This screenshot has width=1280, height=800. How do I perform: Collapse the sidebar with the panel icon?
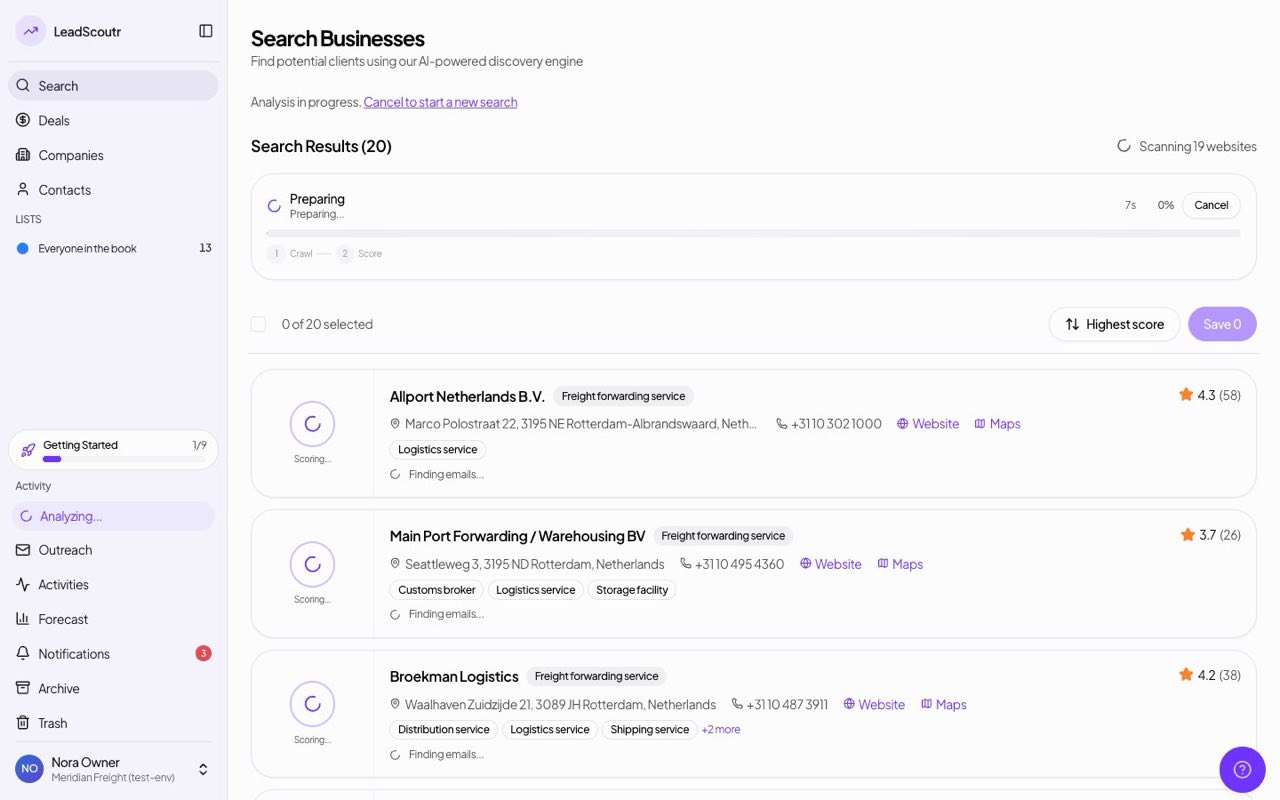coord(206,31)
